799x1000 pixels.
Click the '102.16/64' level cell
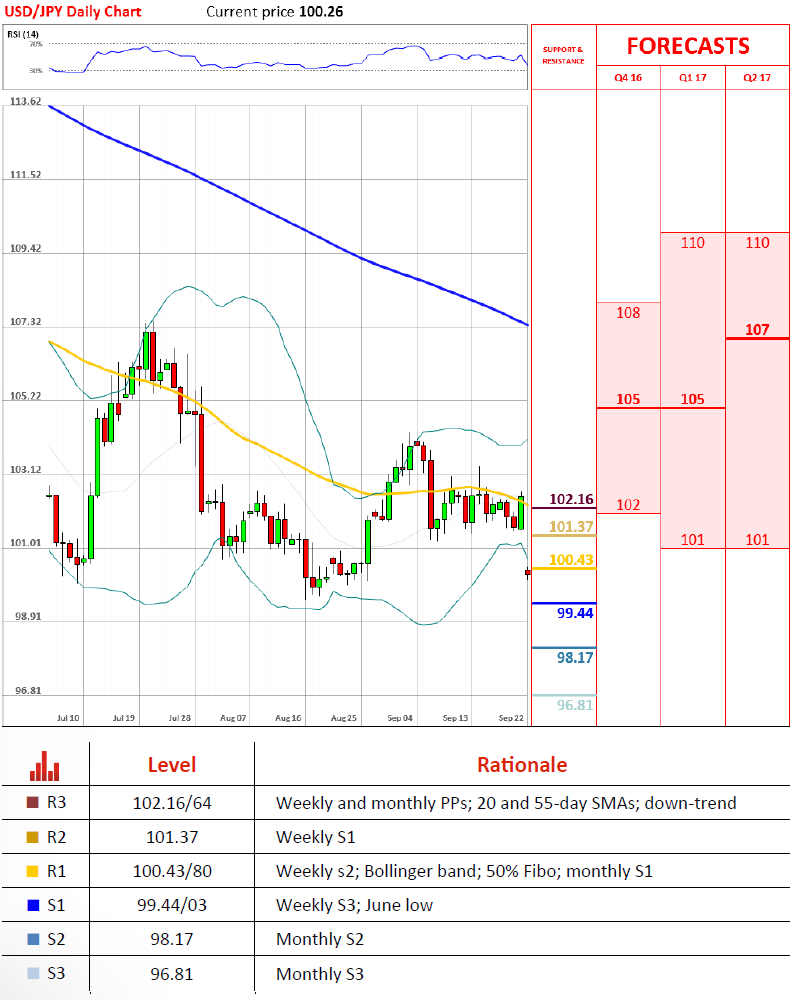[x=172, y=803]
